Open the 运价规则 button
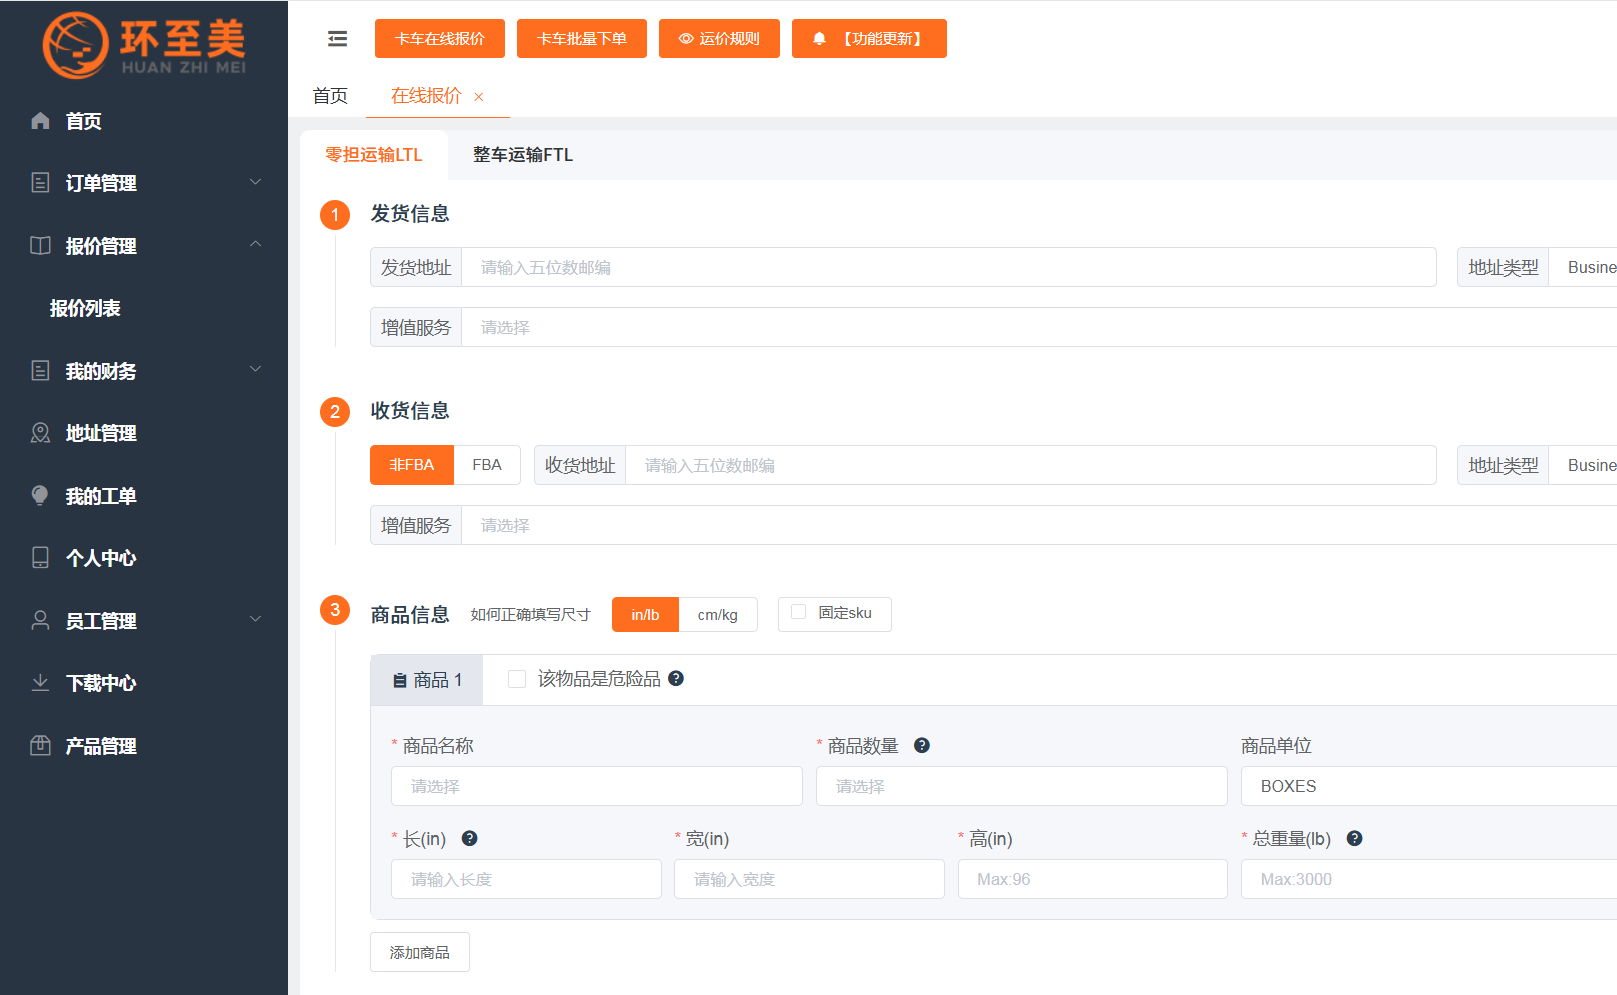The image size is (1617, 995). (x=719, y=39)
